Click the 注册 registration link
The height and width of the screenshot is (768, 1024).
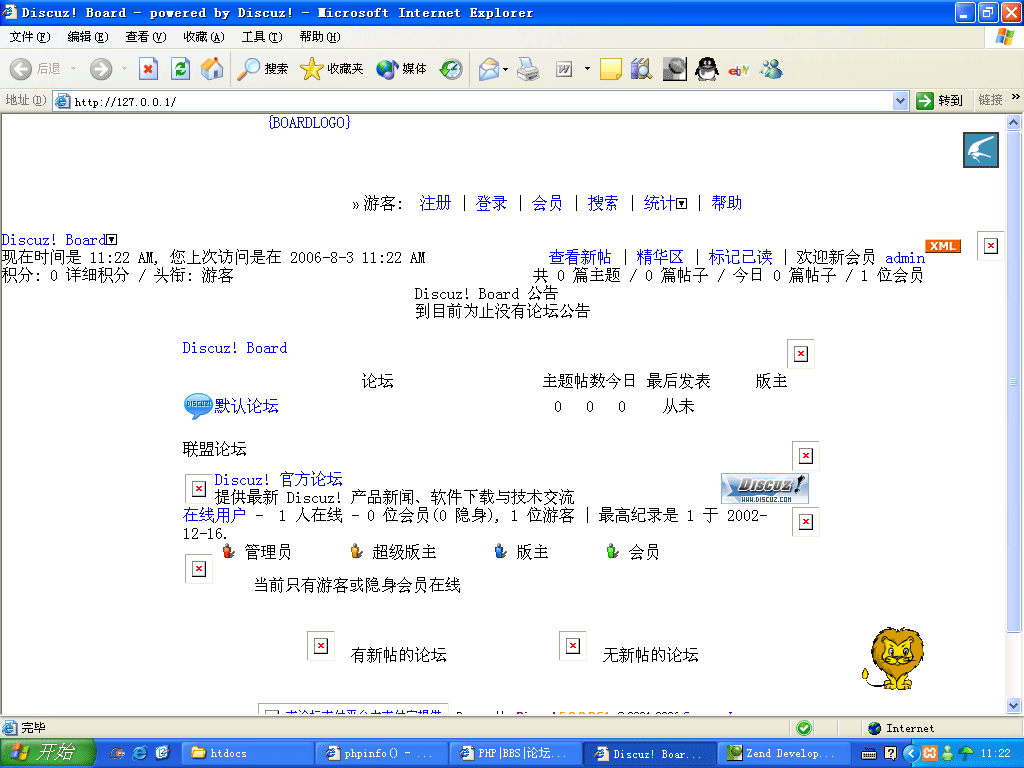436,203
